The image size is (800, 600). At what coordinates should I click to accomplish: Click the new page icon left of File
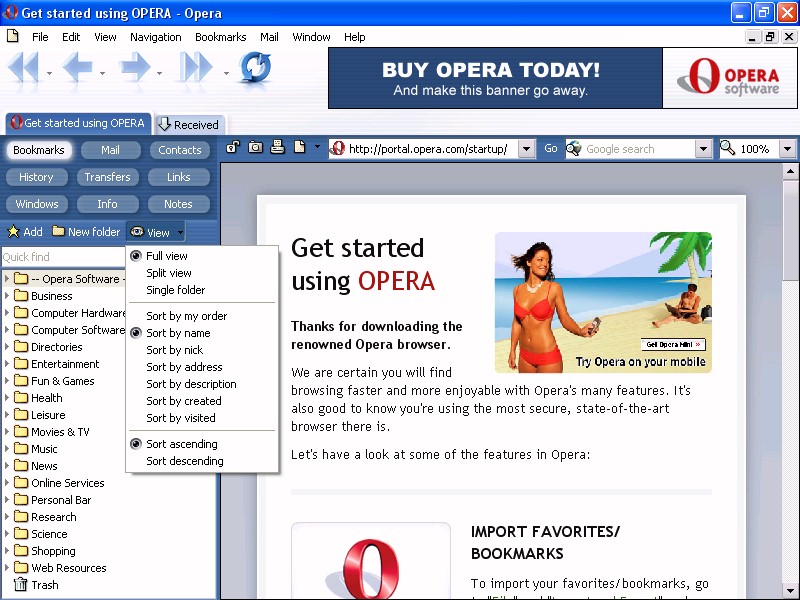(13, 36)
